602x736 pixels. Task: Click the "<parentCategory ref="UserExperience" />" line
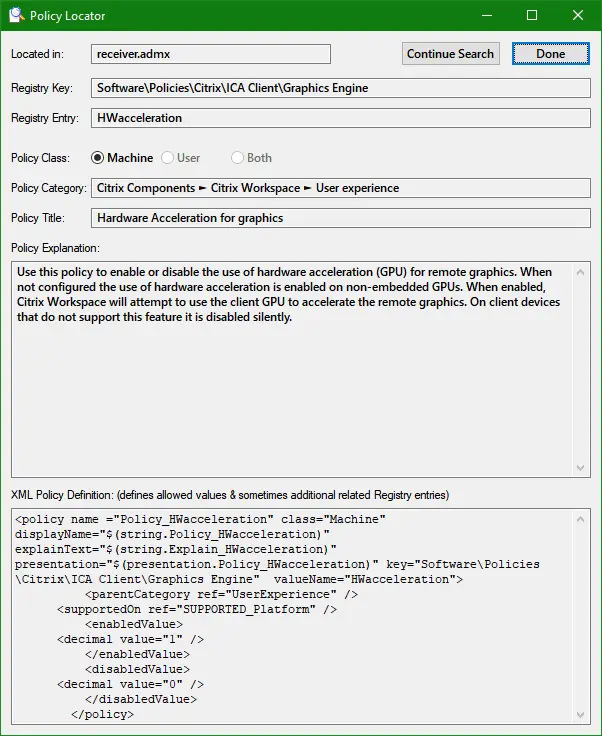(x=221, y=594)
